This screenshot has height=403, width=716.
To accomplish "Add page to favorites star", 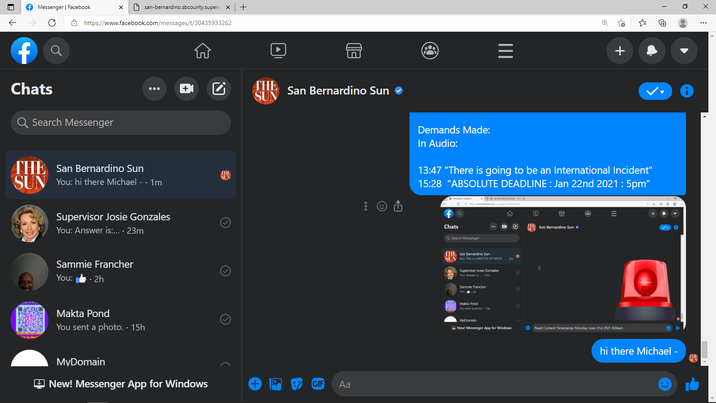I will tap(621, 23).
